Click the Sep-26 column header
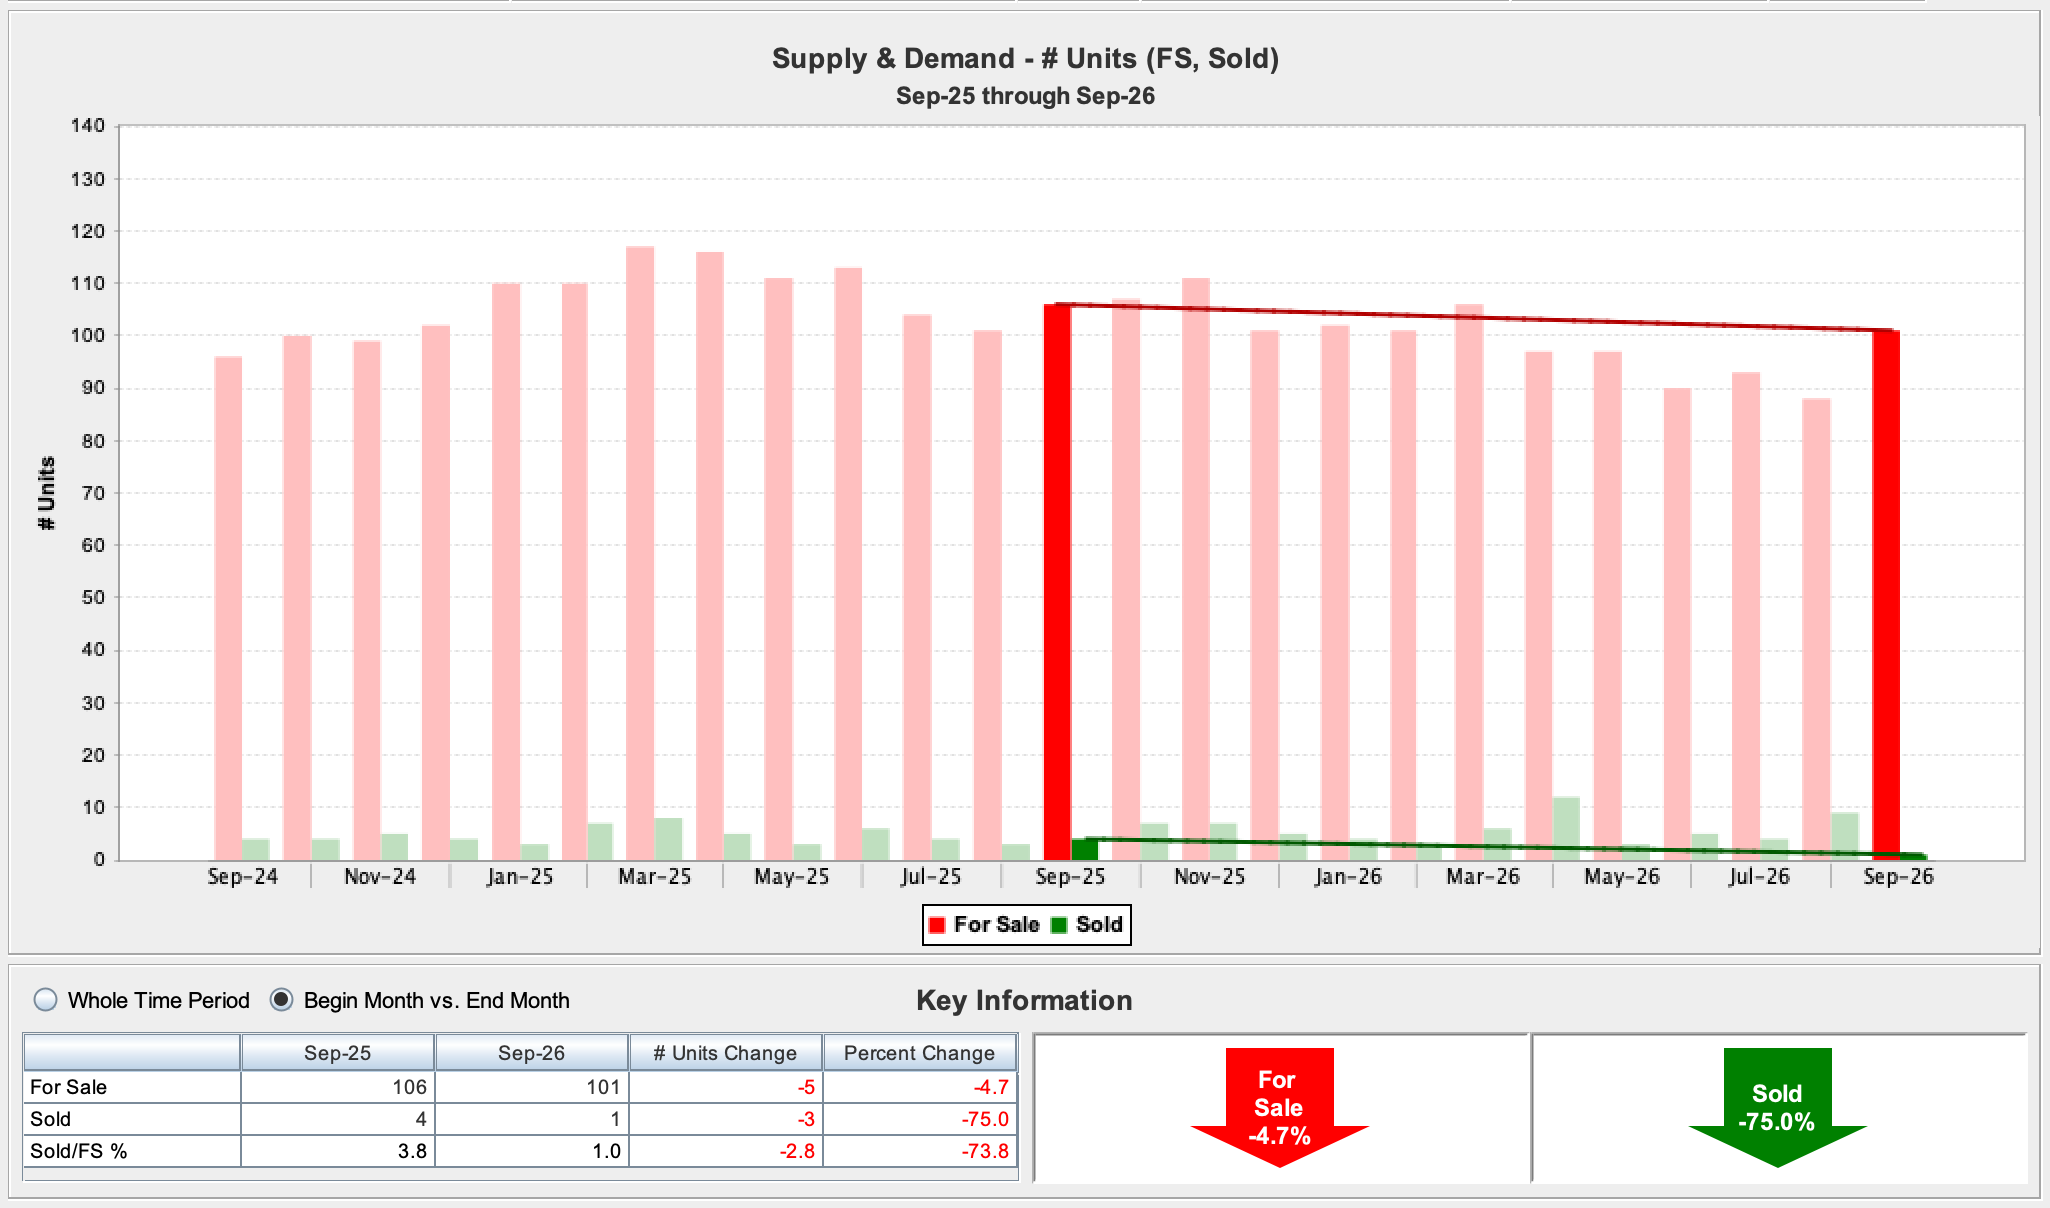The image size is (2050, 1208). [x=532, y=1053]
